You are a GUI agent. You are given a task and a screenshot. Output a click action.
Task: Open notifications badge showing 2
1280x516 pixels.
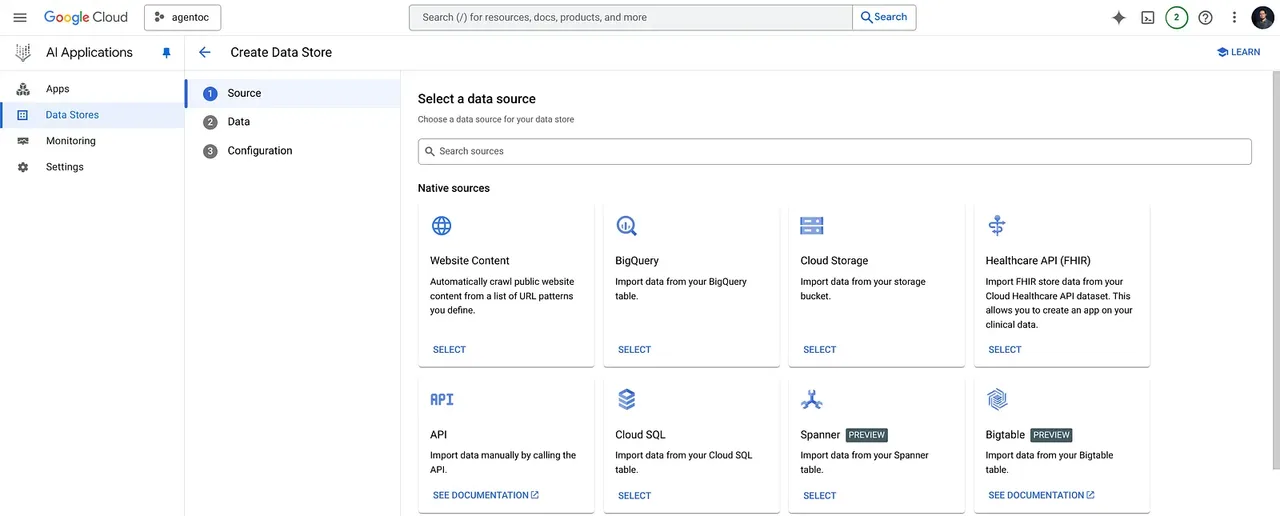[1177, 17]
